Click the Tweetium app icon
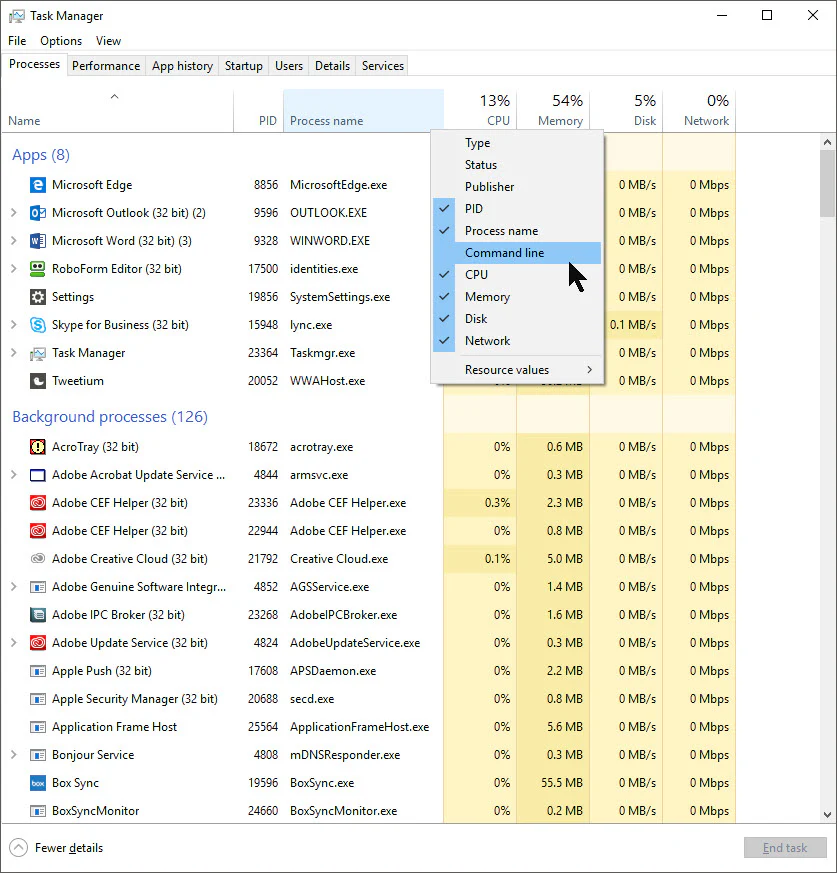This screenshot has height=873, width=837. [x=37, y=381]
